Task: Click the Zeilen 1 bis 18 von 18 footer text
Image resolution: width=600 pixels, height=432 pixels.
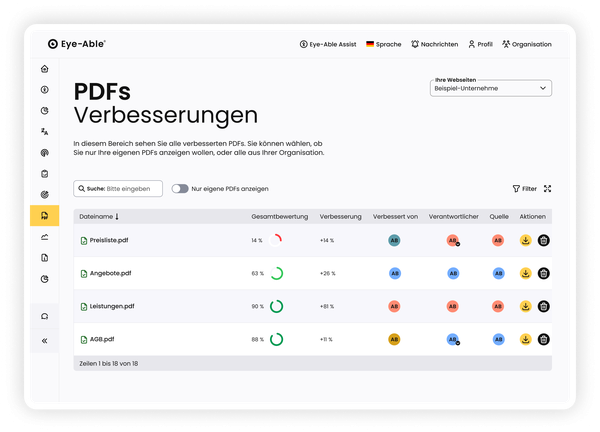Action: (109, 364)
